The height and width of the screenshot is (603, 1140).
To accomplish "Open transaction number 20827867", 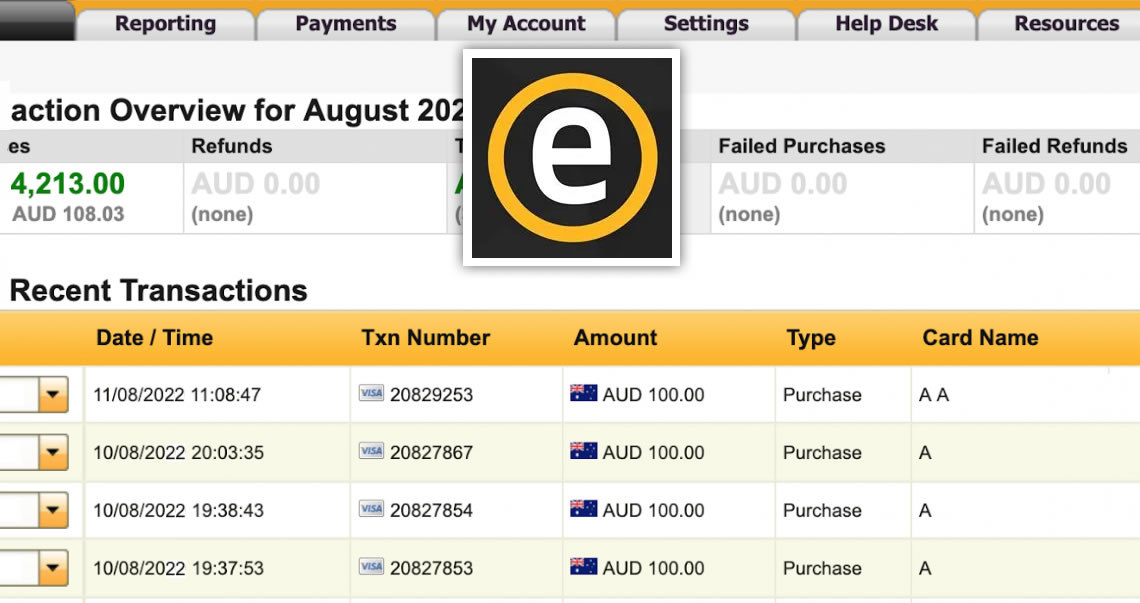I will (x=431, y=452).
